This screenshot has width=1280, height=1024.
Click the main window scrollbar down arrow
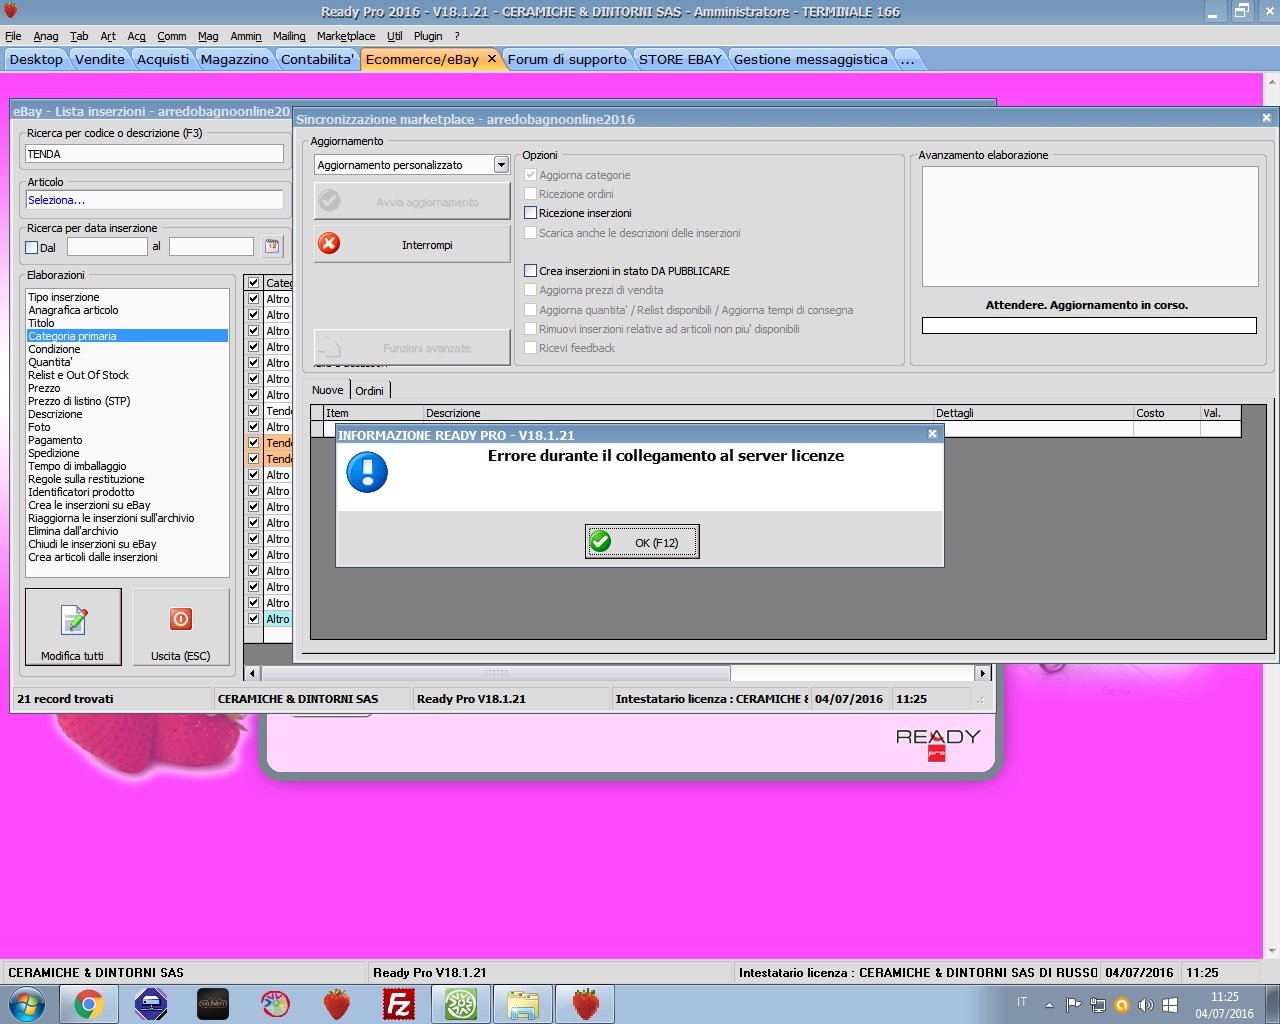point(1272,950)
